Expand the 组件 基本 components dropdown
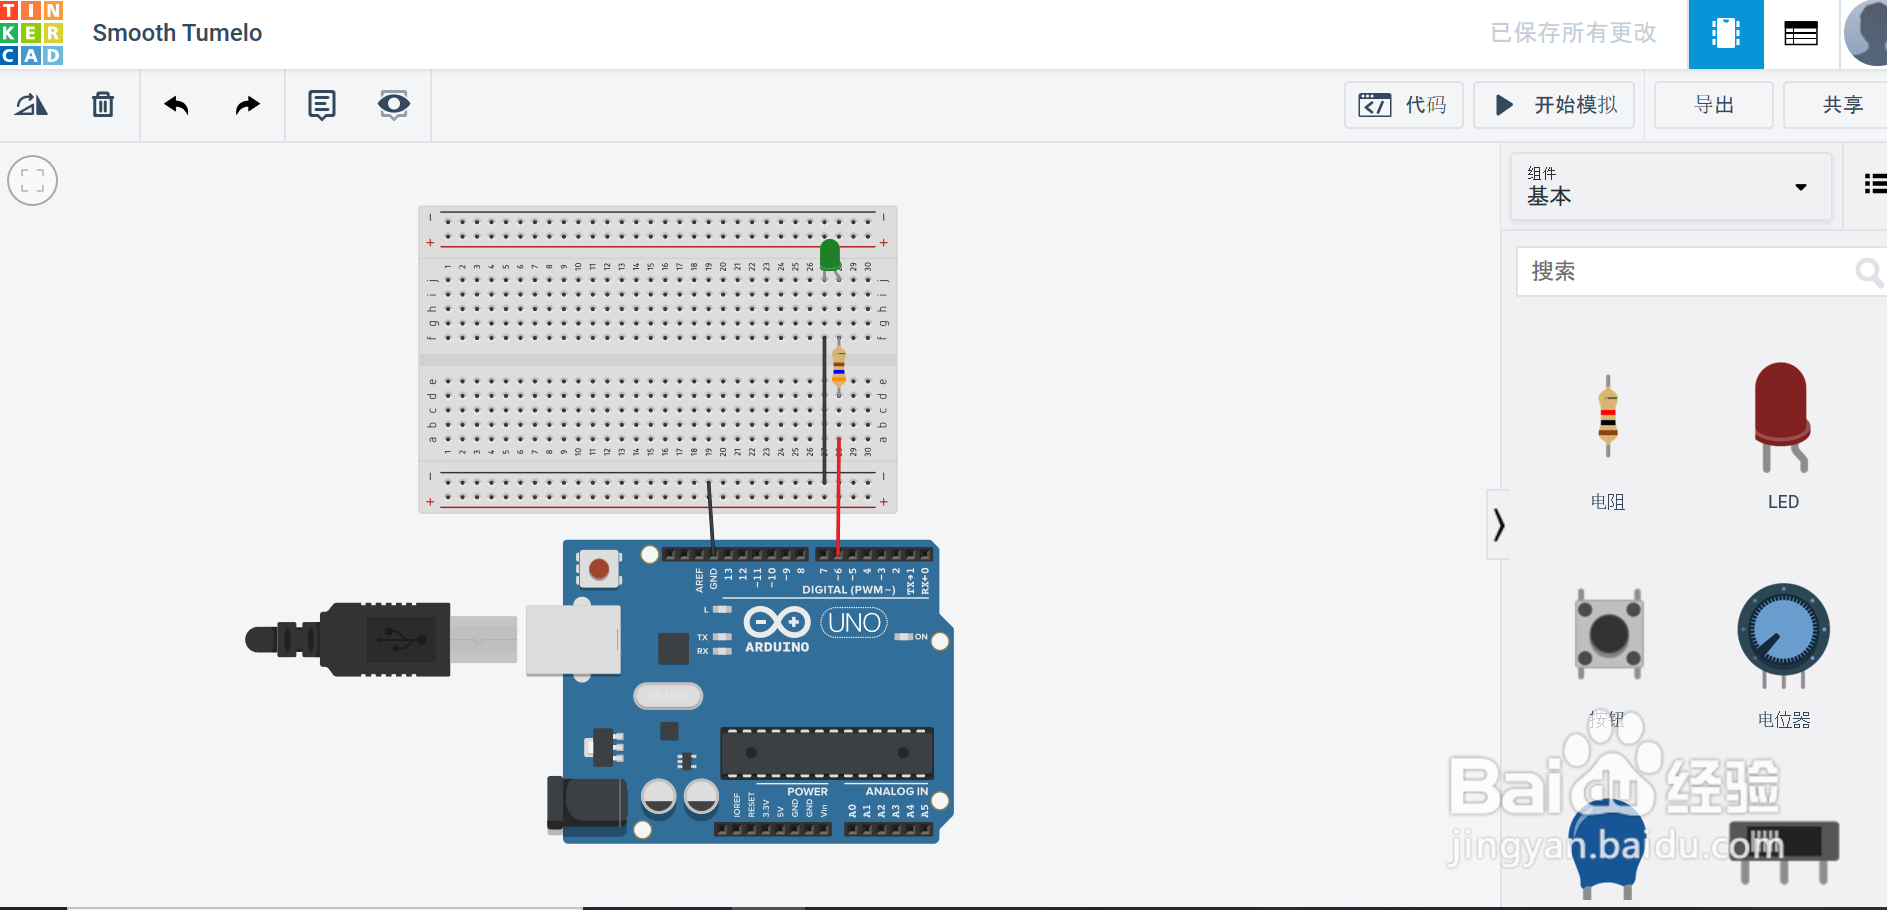 coord(1670,186)
